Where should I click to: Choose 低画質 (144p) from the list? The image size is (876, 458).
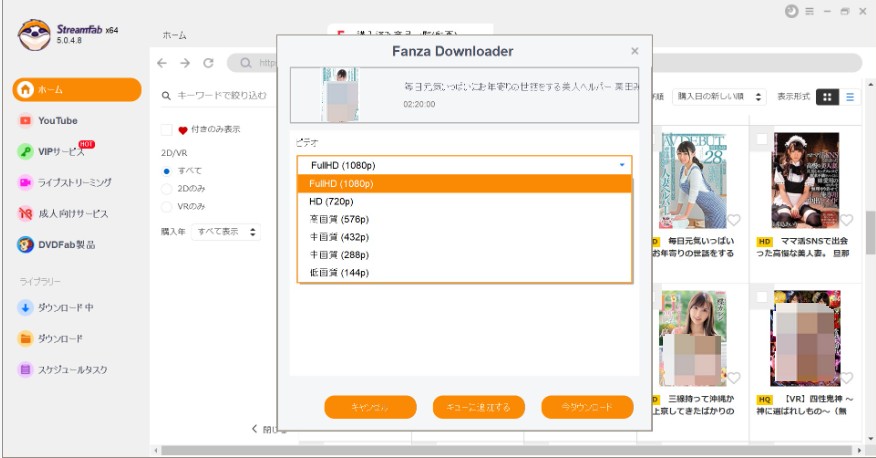[x=464, y=273]
